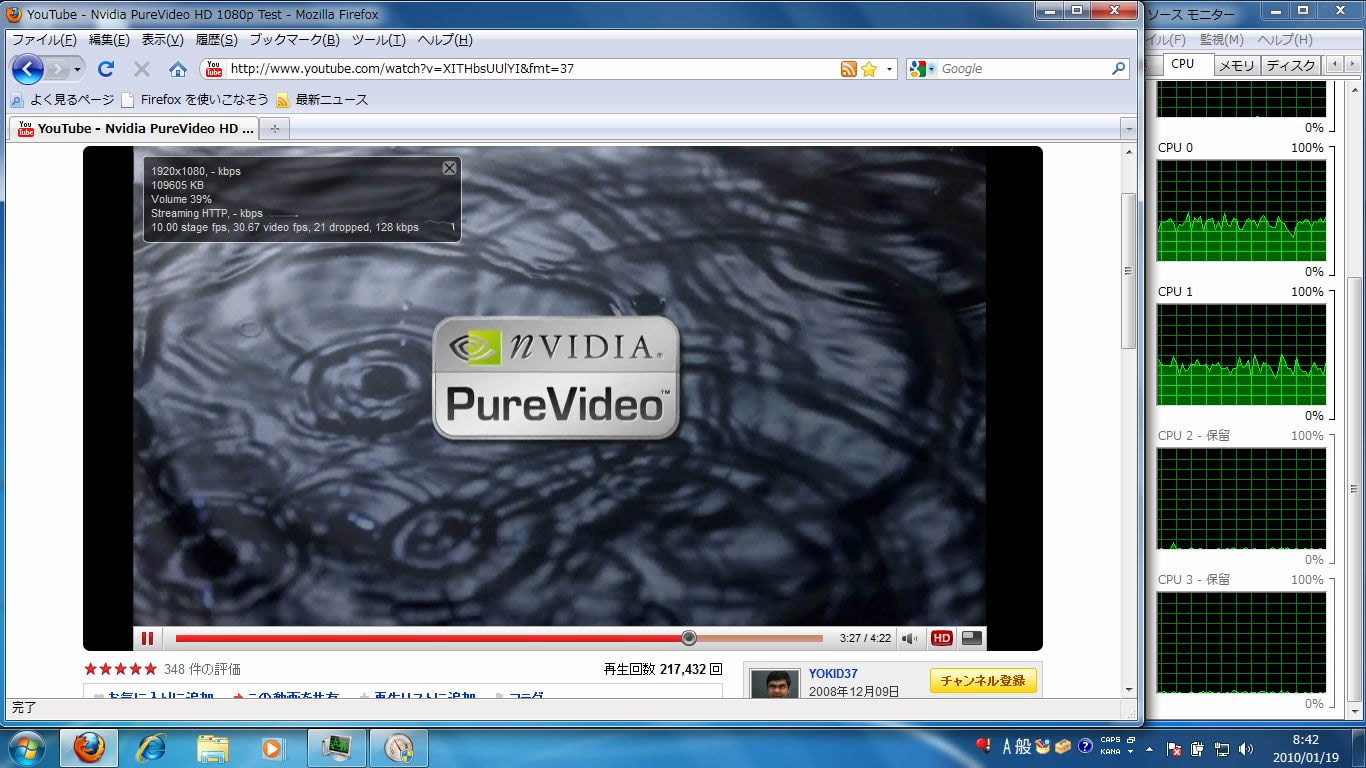This screenshot has width=1366, height=768.
Task: Open the 表示(V) menu in Firefox
Action: click(162, 40)
